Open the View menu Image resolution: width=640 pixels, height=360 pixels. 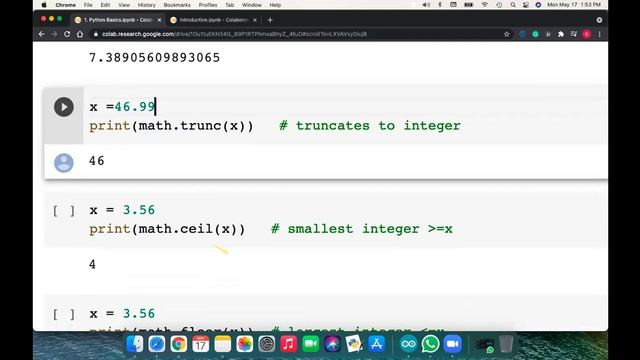[124, 5]
